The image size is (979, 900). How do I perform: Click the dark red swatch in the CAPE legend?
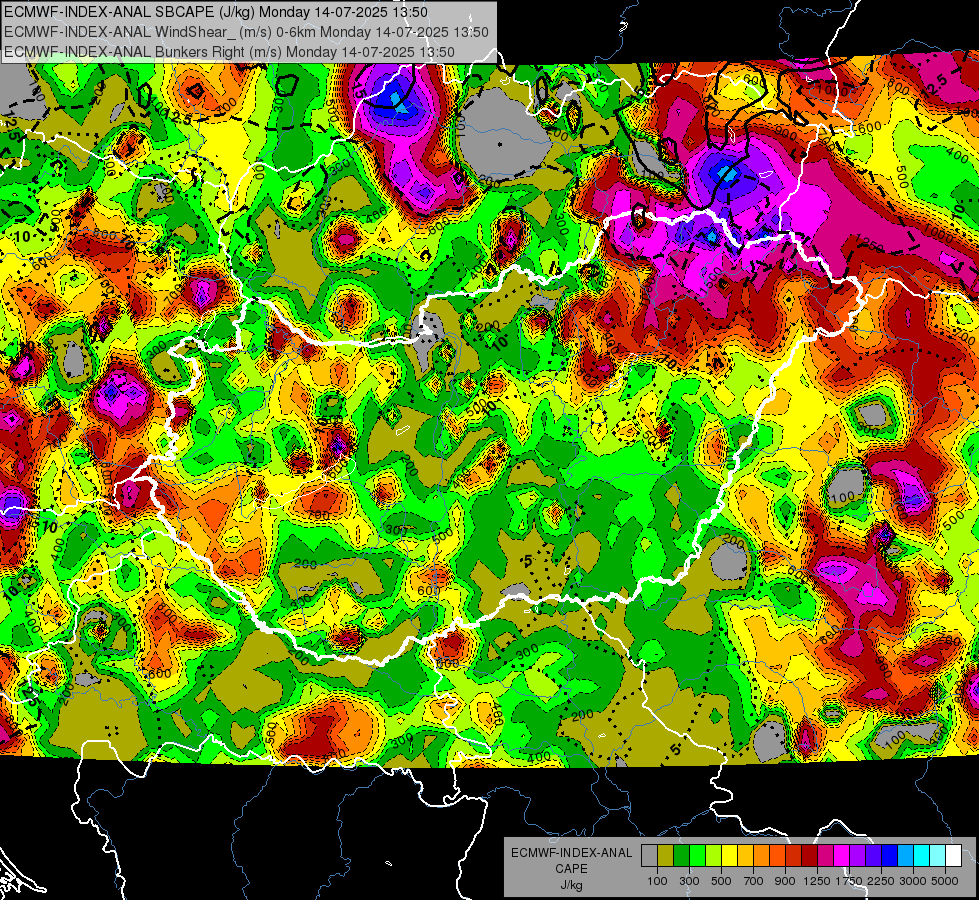coord(810,855)
